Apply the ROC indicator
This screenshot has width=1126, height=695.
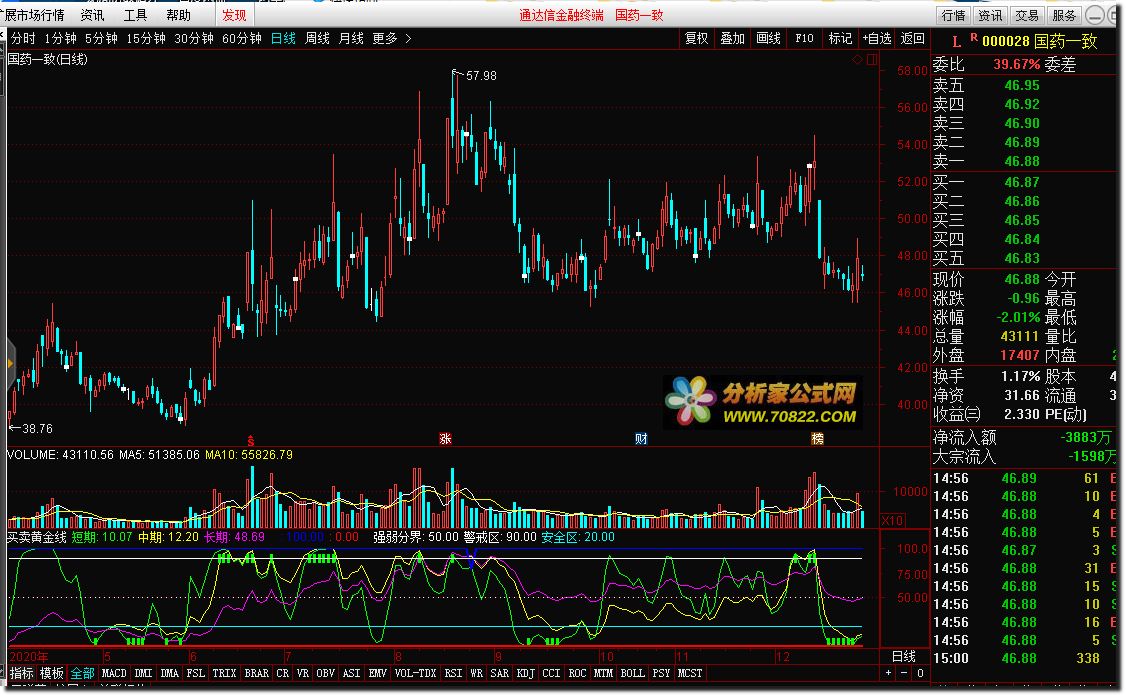577,673
